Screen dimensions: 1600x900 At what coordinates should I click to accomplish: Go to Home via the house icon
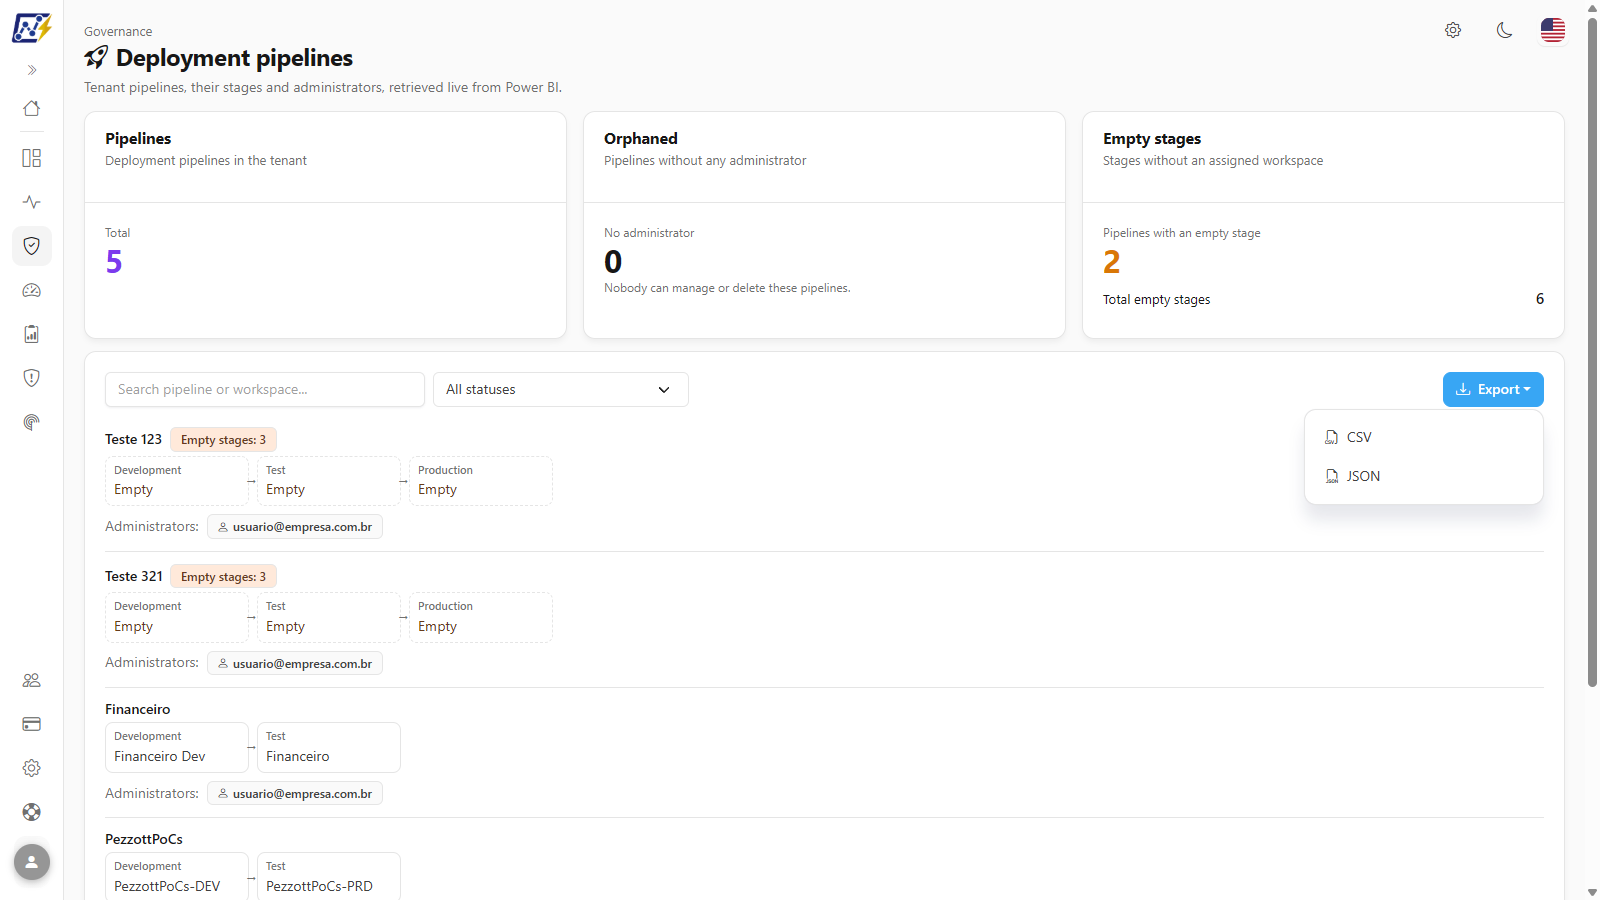(32, 108)
